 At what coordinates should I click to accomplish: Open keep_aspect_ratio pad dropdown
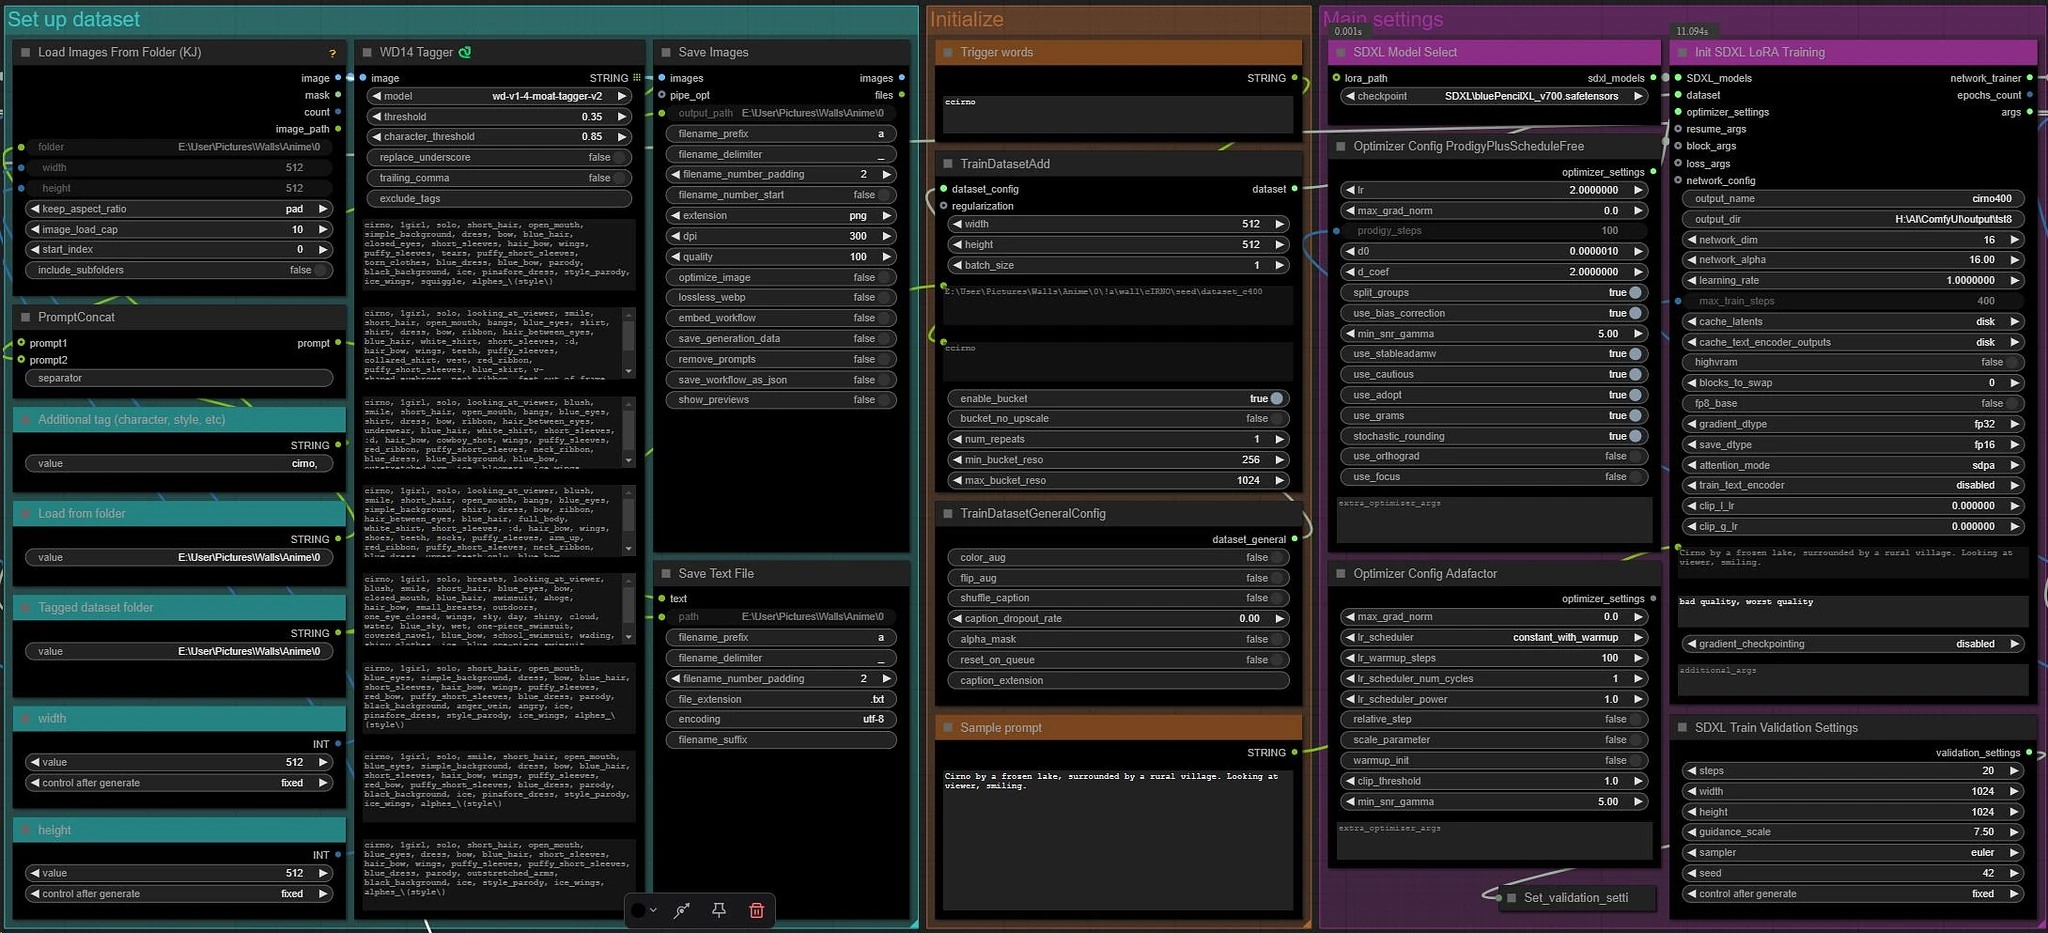179,209
